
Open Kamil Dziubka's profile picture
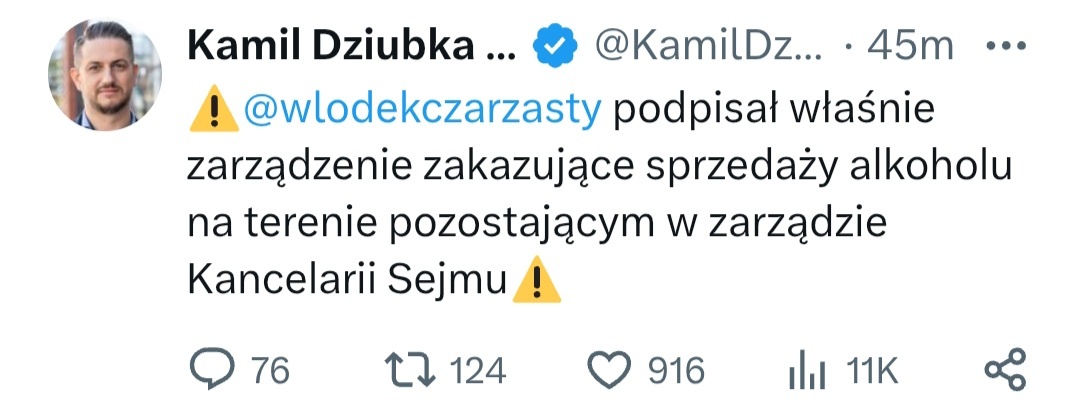click(104, 75)
